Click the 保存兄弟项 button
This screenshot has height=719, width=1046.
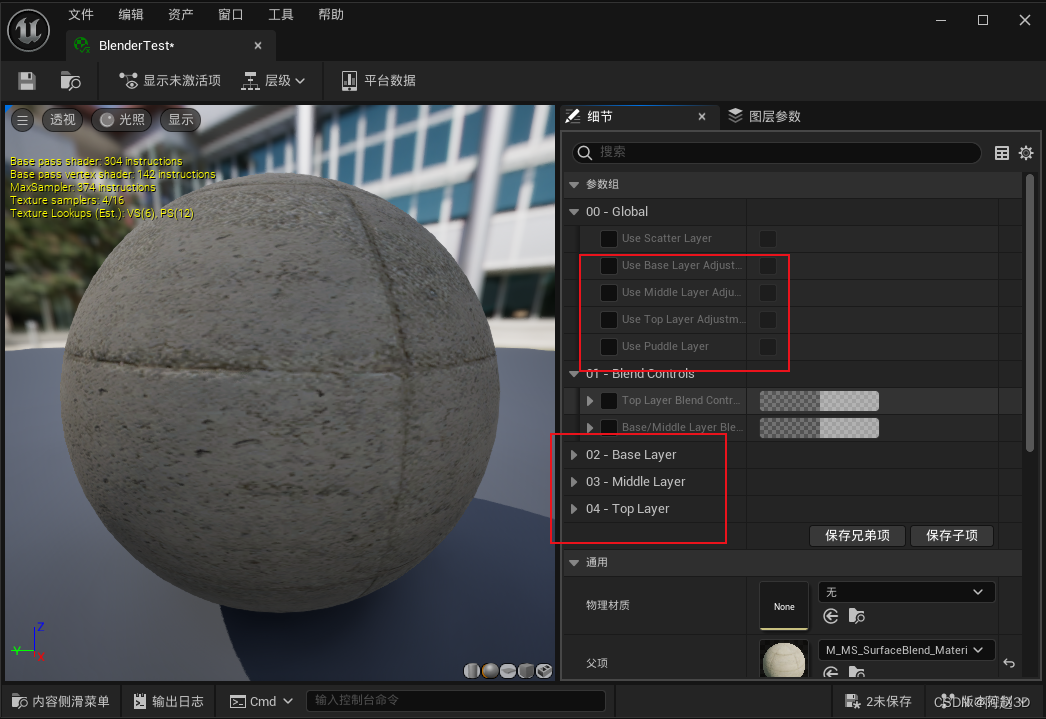(857, 536)
